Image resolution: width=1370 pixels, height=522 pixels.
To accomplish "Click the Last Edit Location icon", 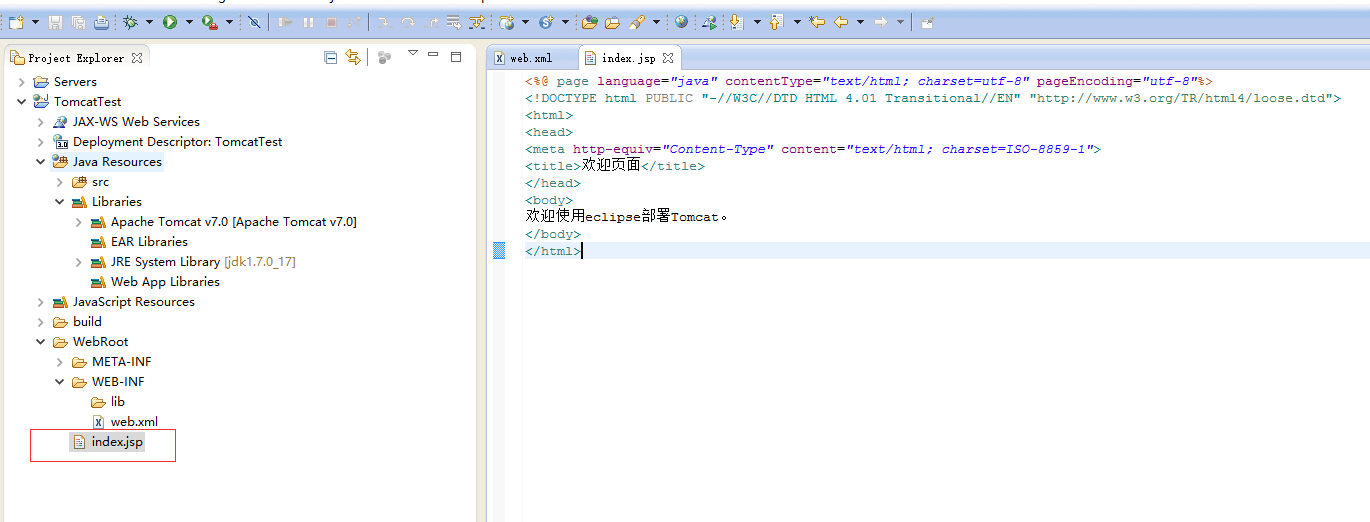I will click(x=817, y=22).
